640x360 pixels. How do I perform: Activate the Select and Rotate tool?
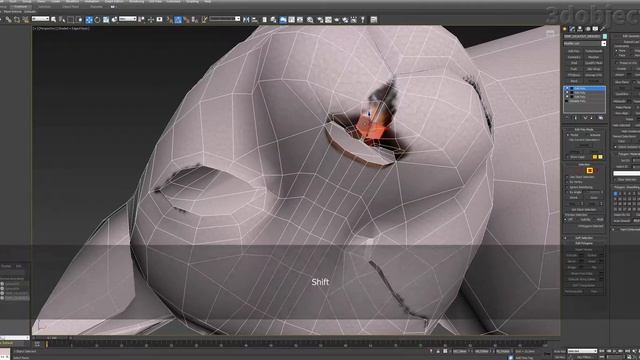97,19
